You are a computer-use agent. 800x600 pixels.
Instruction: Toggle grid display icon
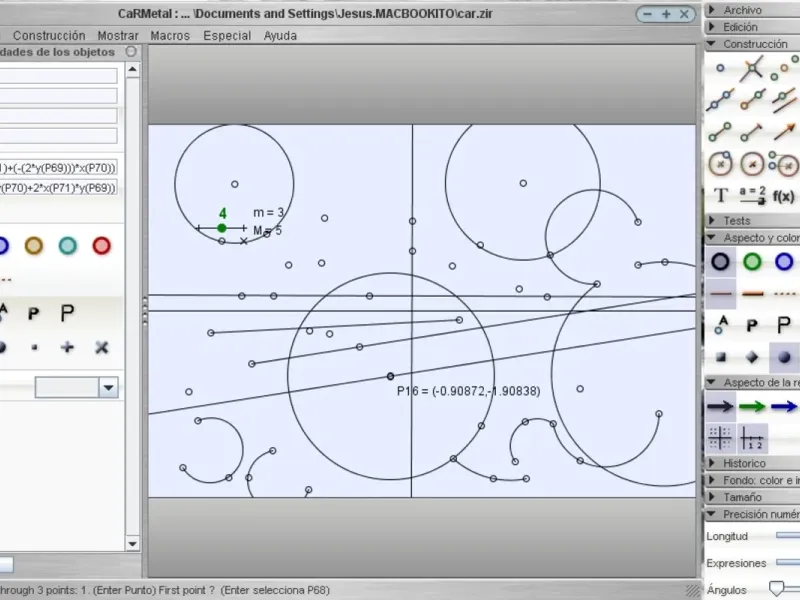point(720,438)
